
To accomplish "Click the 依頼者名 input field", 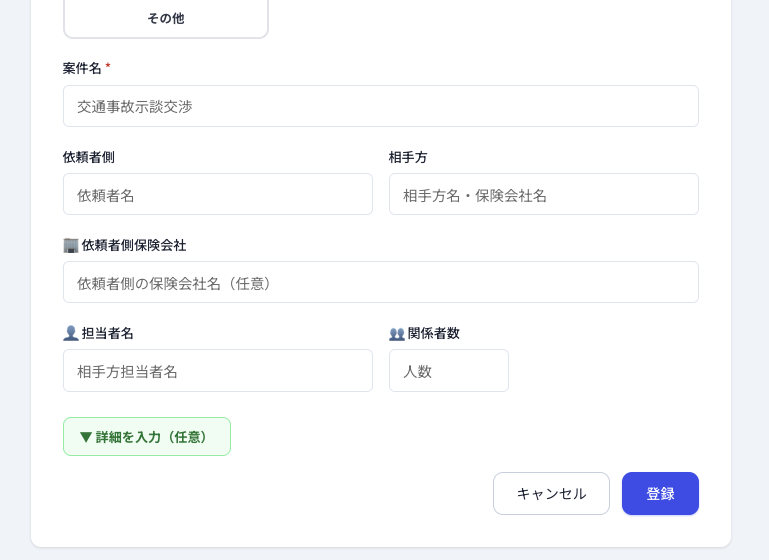I will [x=217, y=194].
